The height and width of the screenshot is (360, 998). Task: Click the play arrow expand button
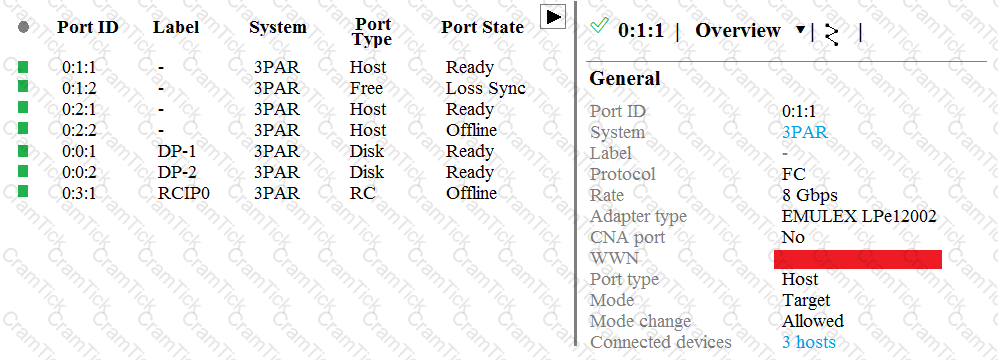point(553,17)
